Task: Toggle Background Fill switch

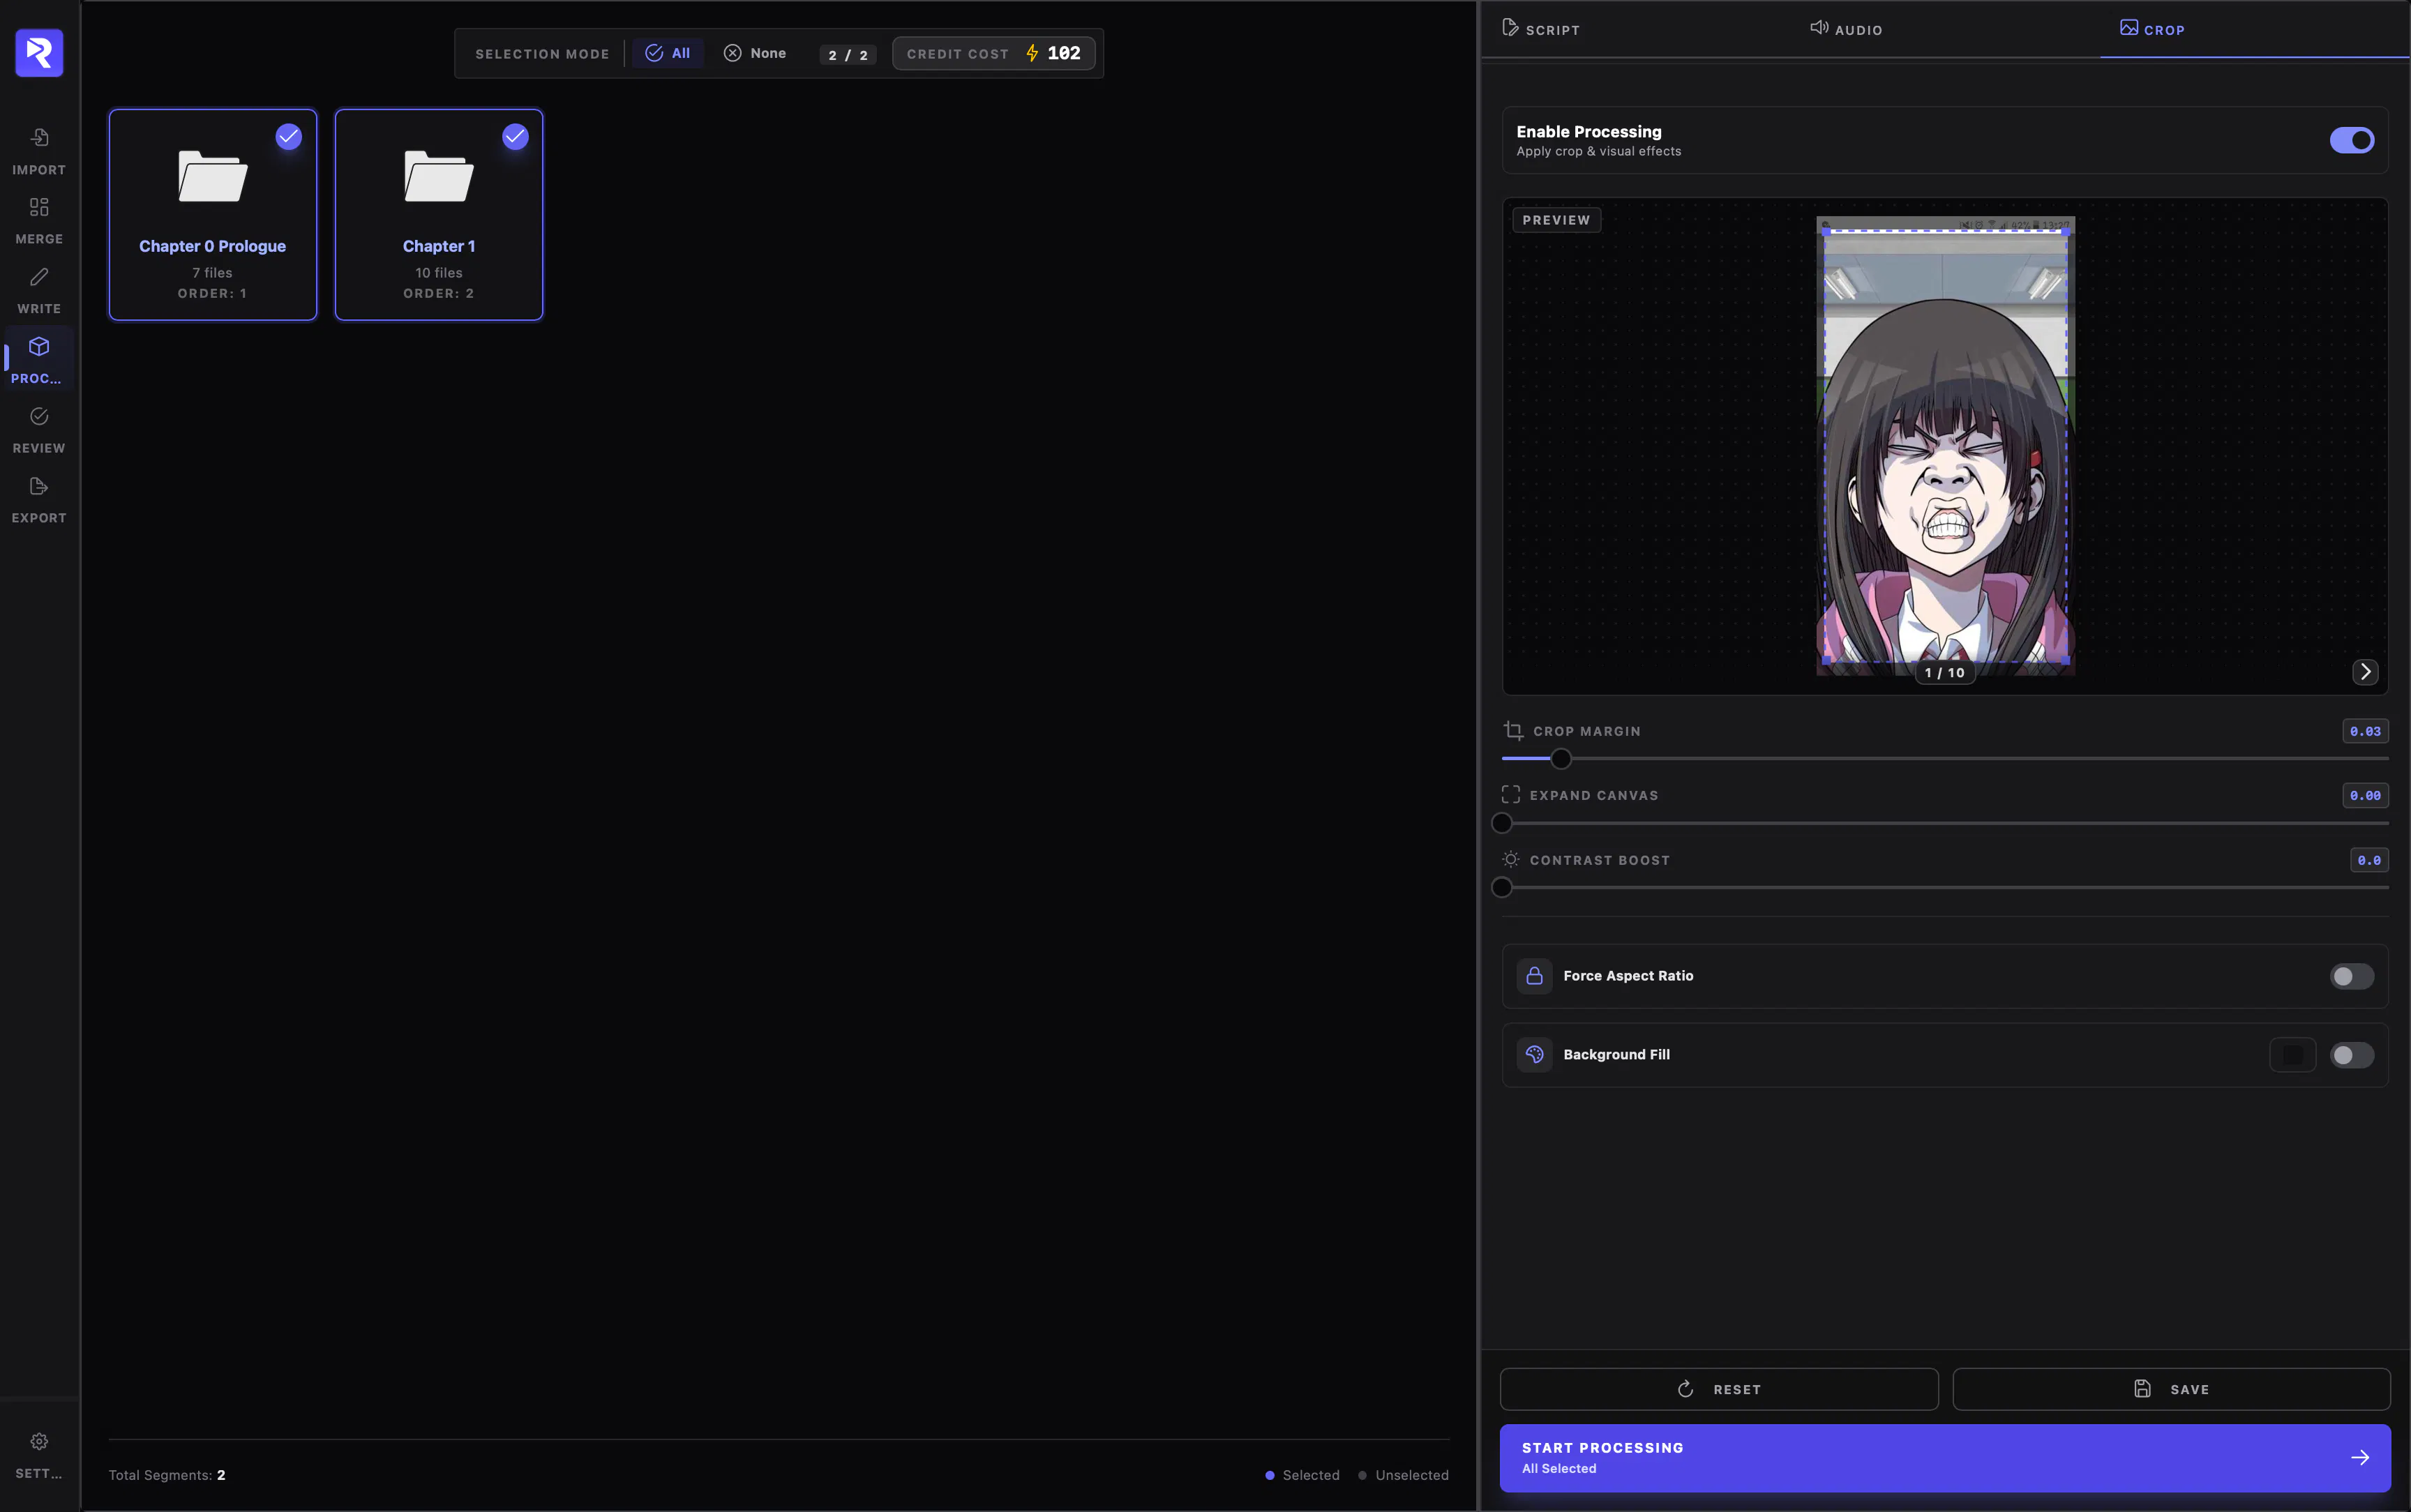Action: click(2351, 1055)
